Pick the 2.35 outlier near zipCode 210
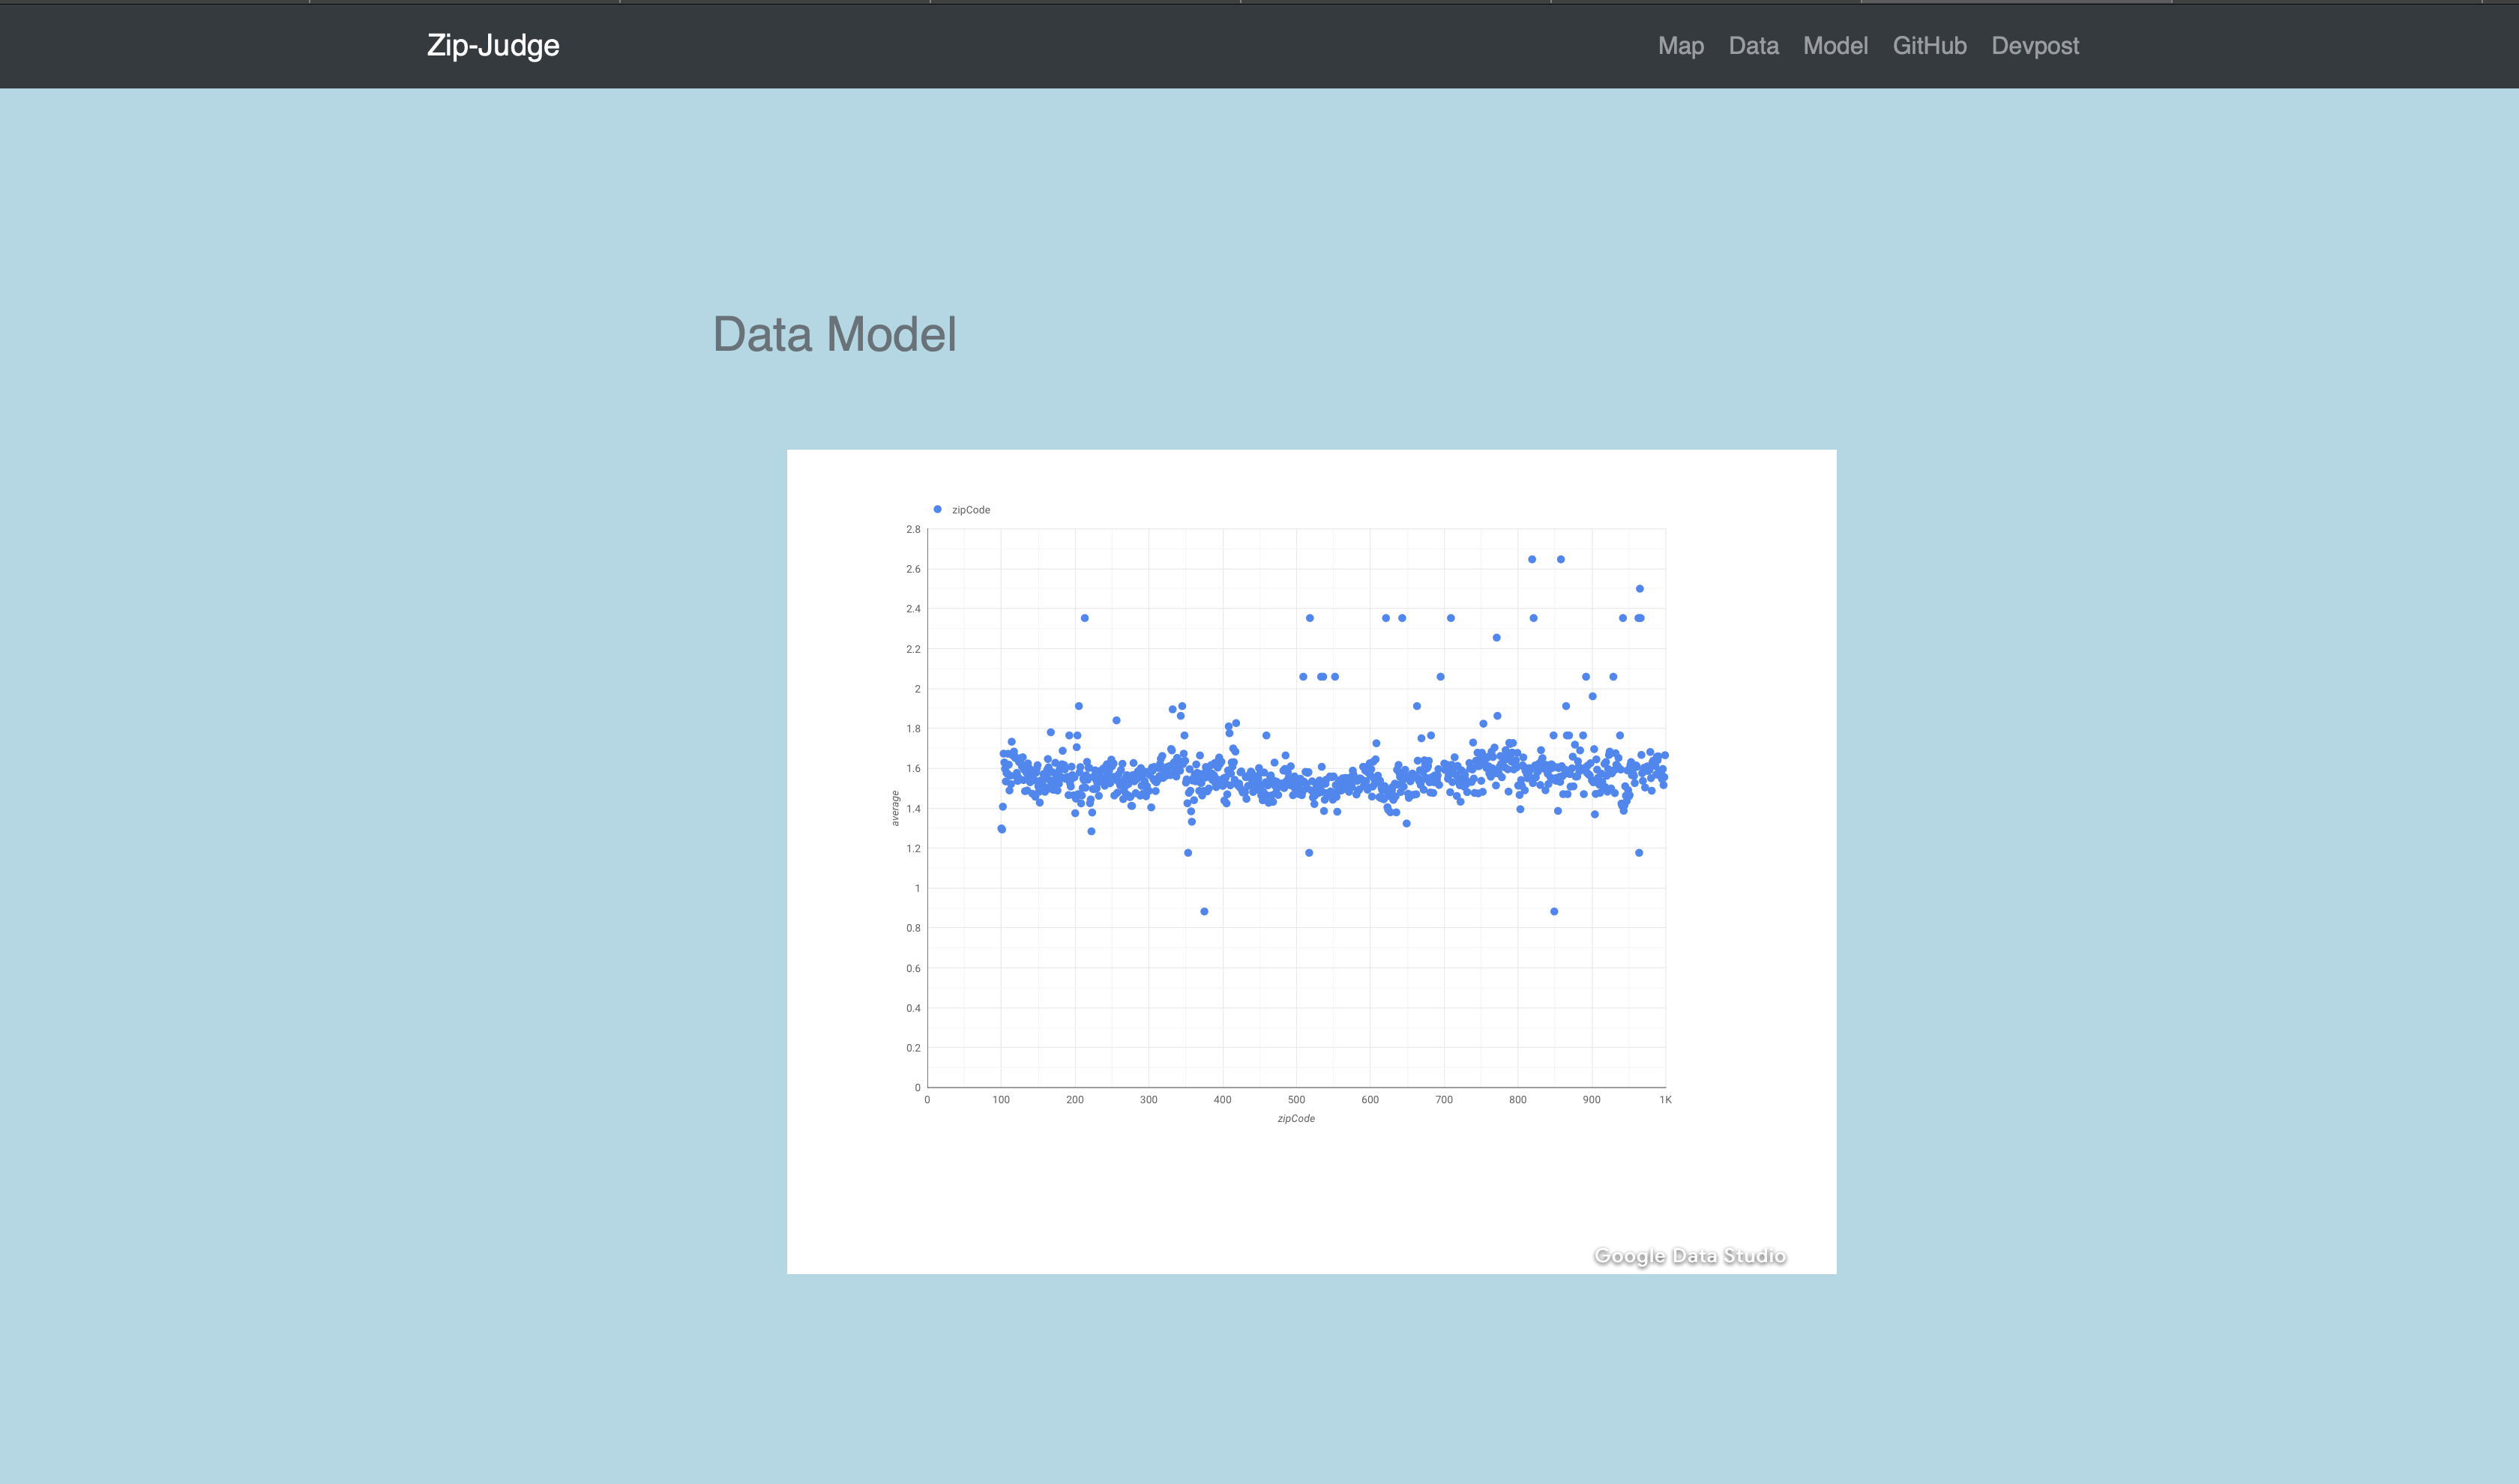The height and width of the screenshot is (1484, 2519). [1084, 618]
